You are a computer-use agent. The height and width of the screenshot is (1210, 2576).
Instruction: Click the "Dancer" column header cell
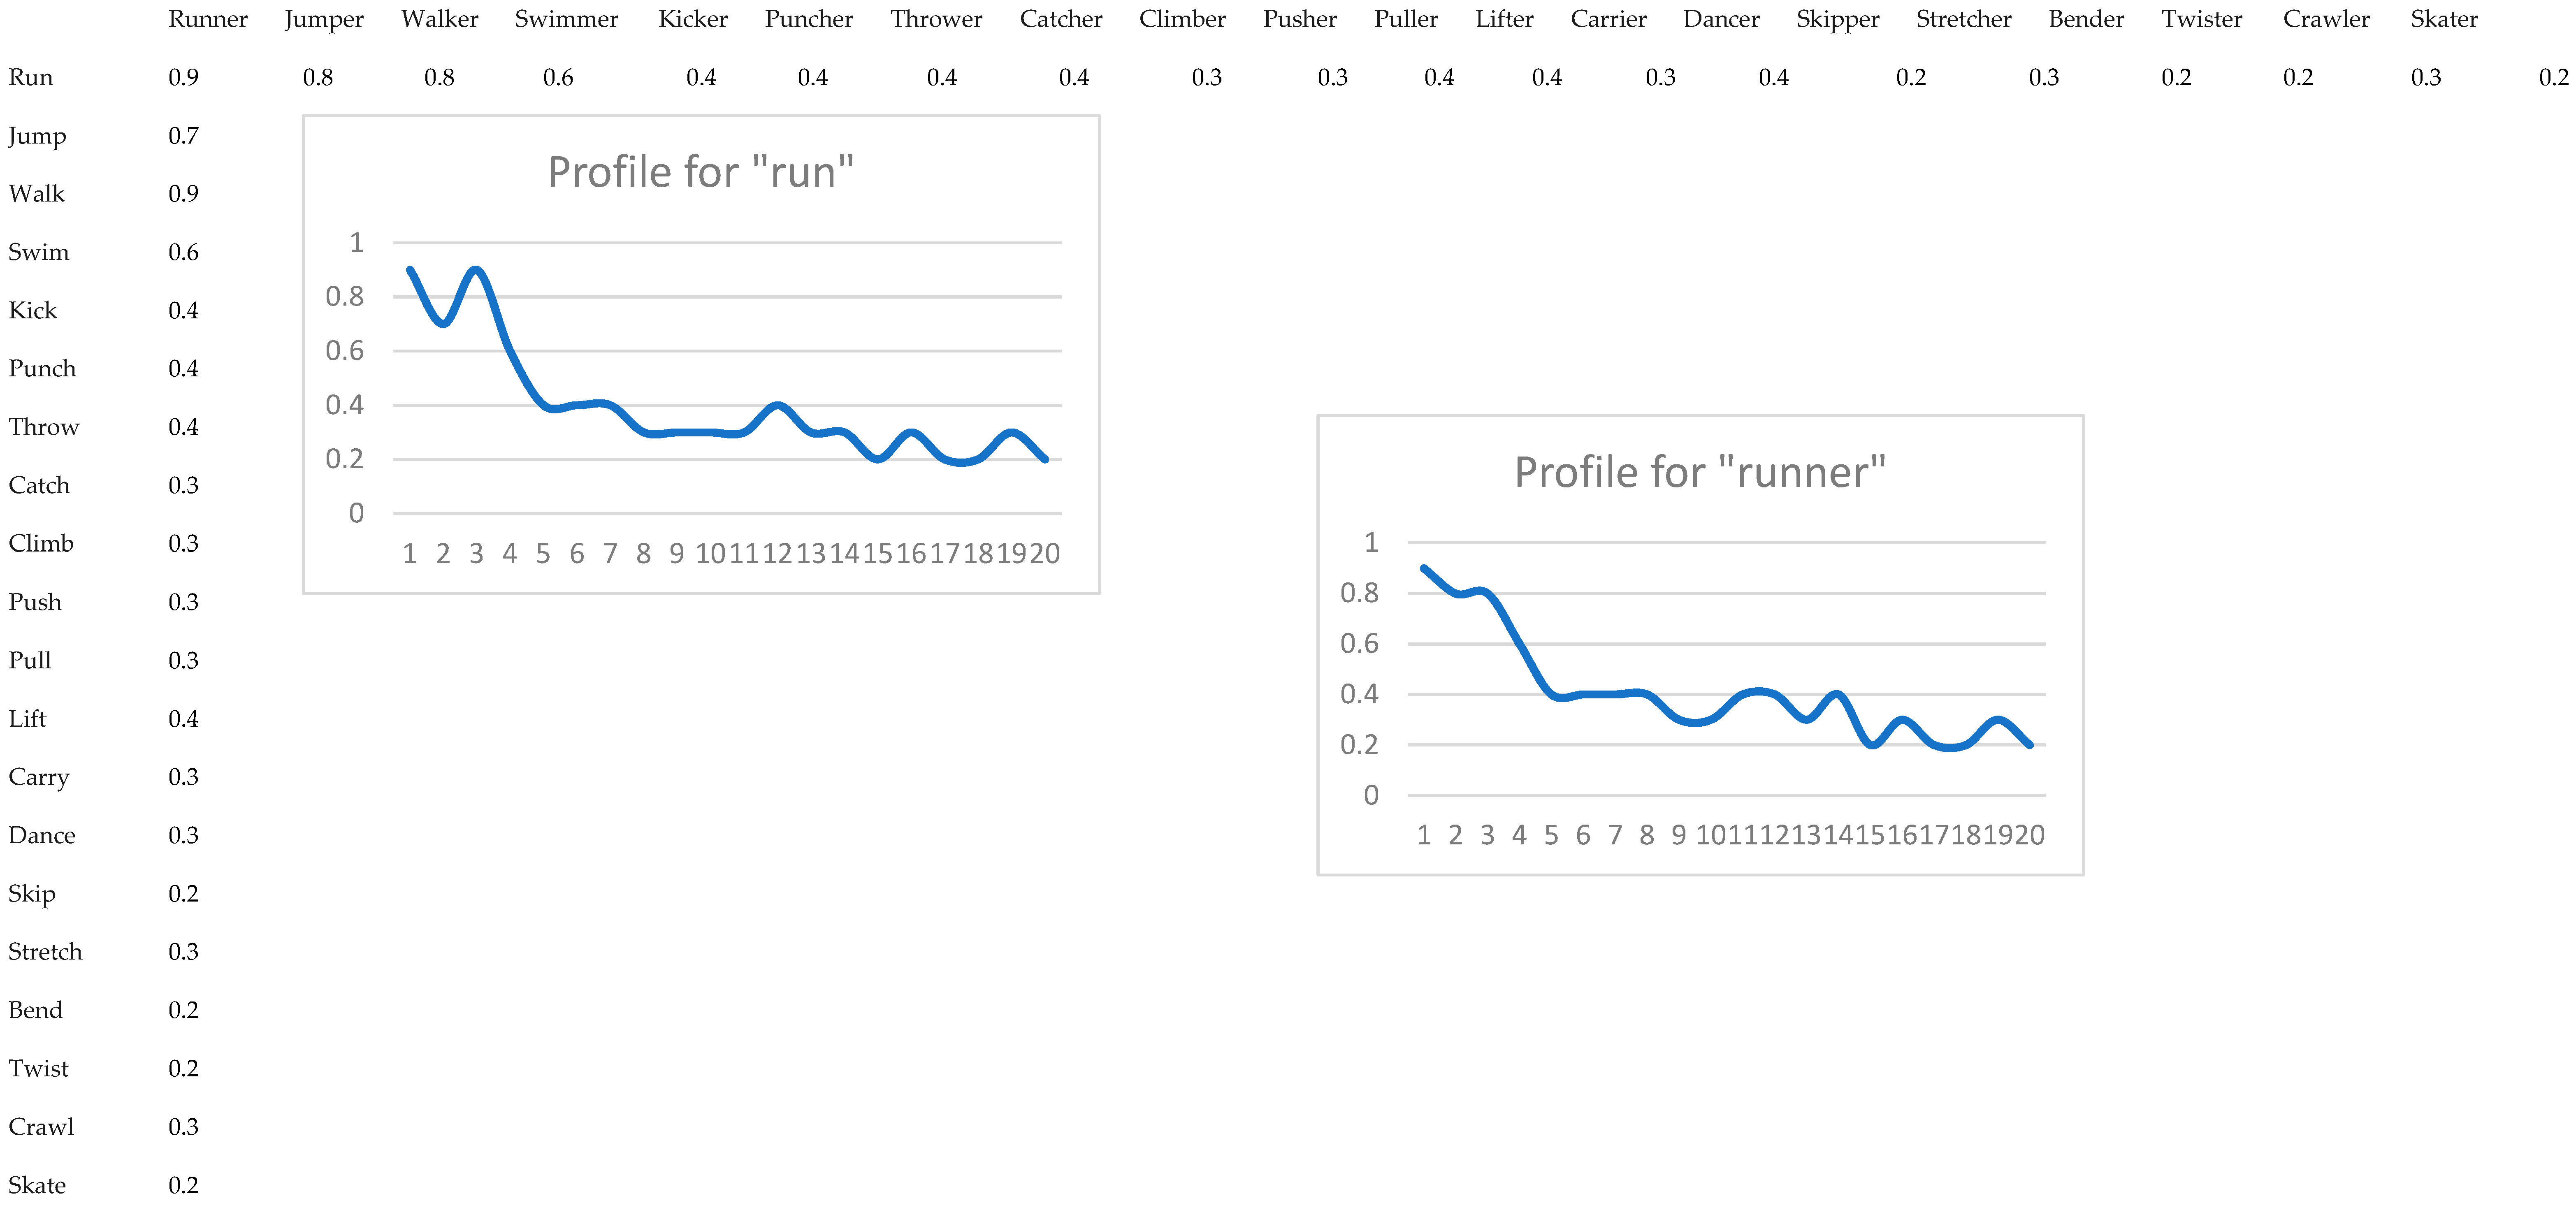tap(1721, 19)
